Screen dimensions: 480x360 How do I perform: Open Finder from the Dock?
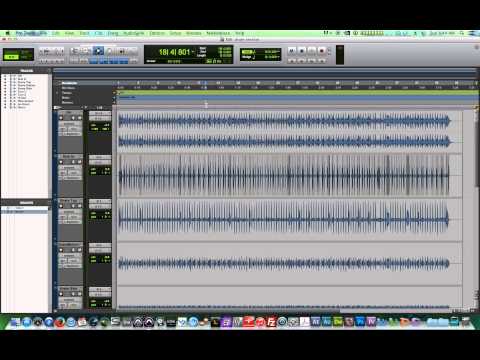15,322
